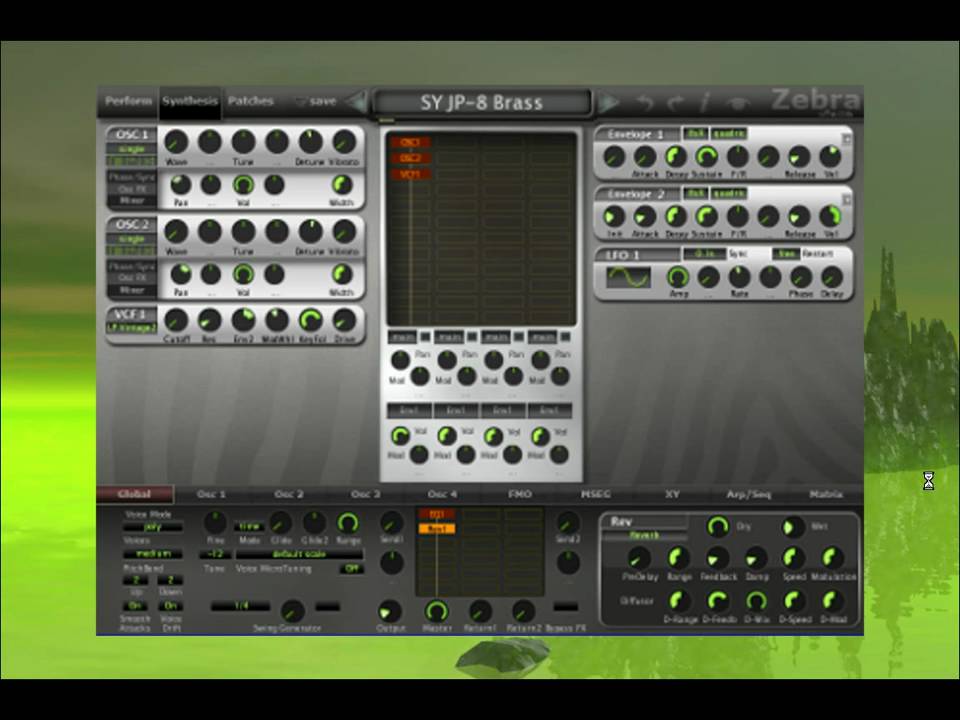Viewport: 960px width, 720px height.
Task: Open VCF 1 filter type LP Vintage2
Action: (132, 328)
